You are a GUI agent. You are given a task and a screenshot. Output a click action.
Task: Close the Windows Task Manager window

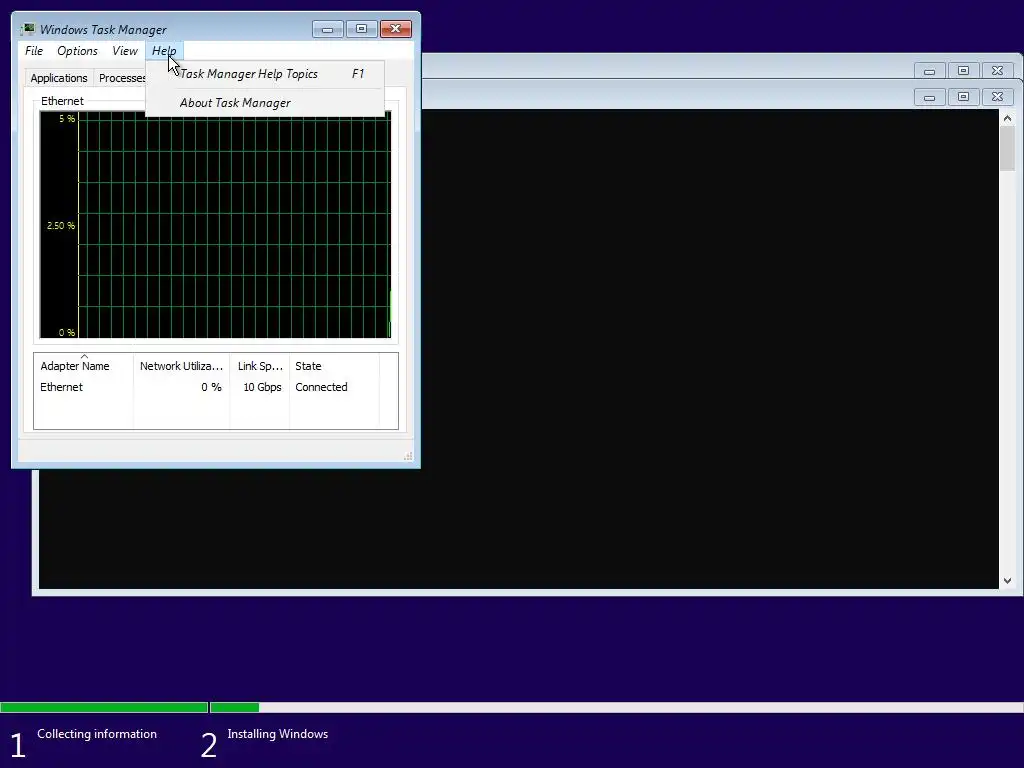click(396, 29)
